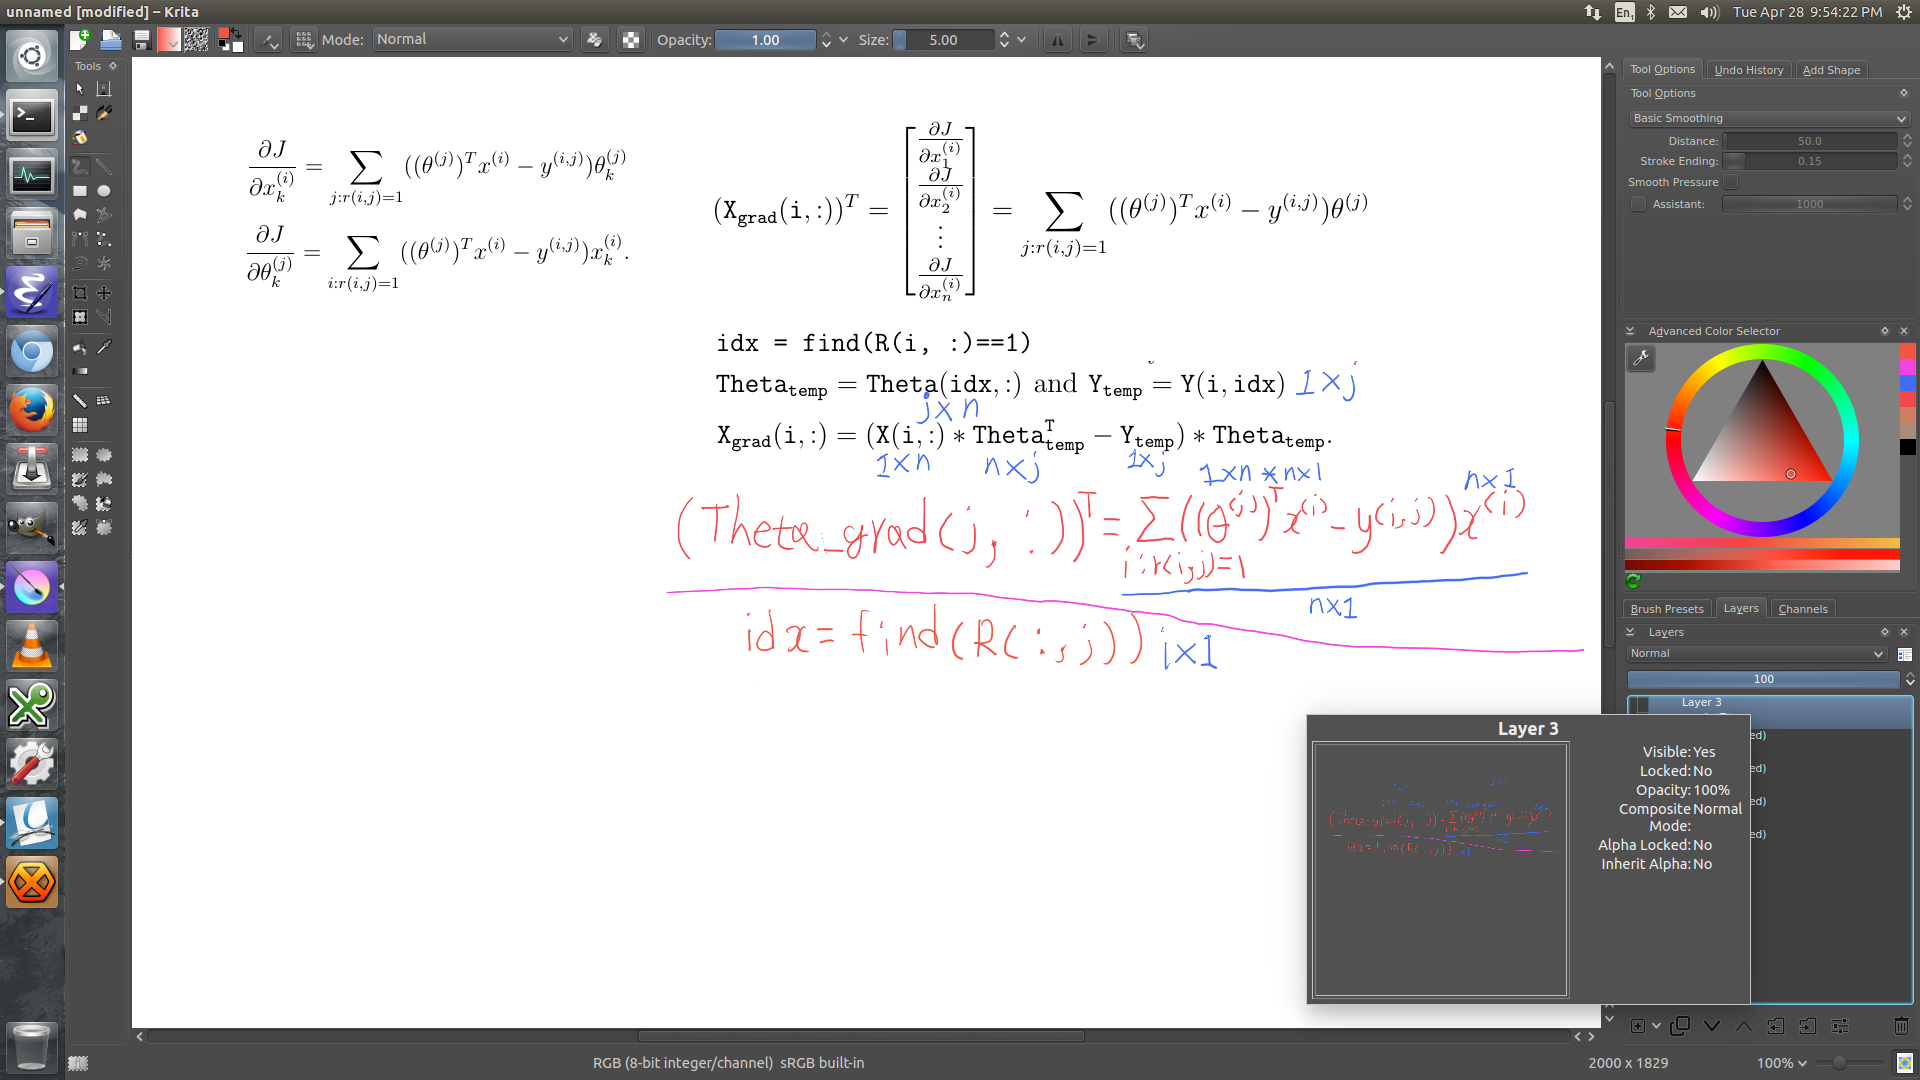Select the Polygon tool
The width and height of the screenshot is (1920, 1080).
[80, 215]
